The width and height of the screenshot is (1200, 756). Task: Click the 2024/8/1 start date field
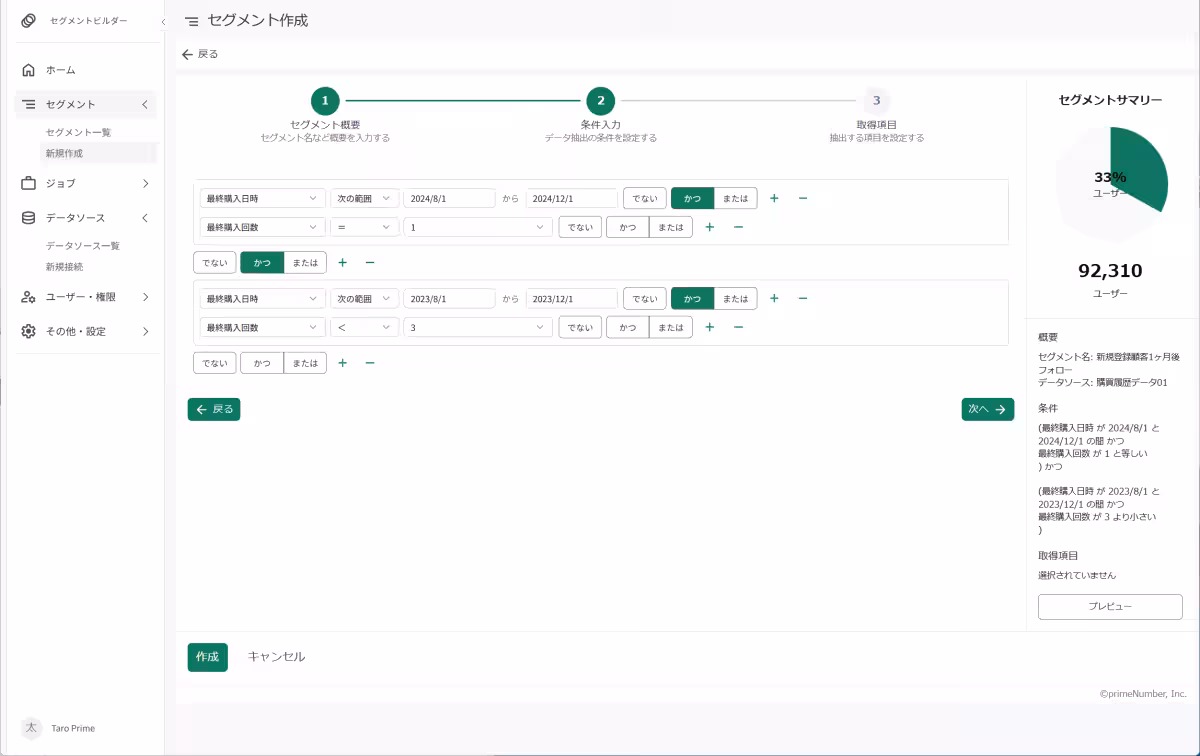449,198
